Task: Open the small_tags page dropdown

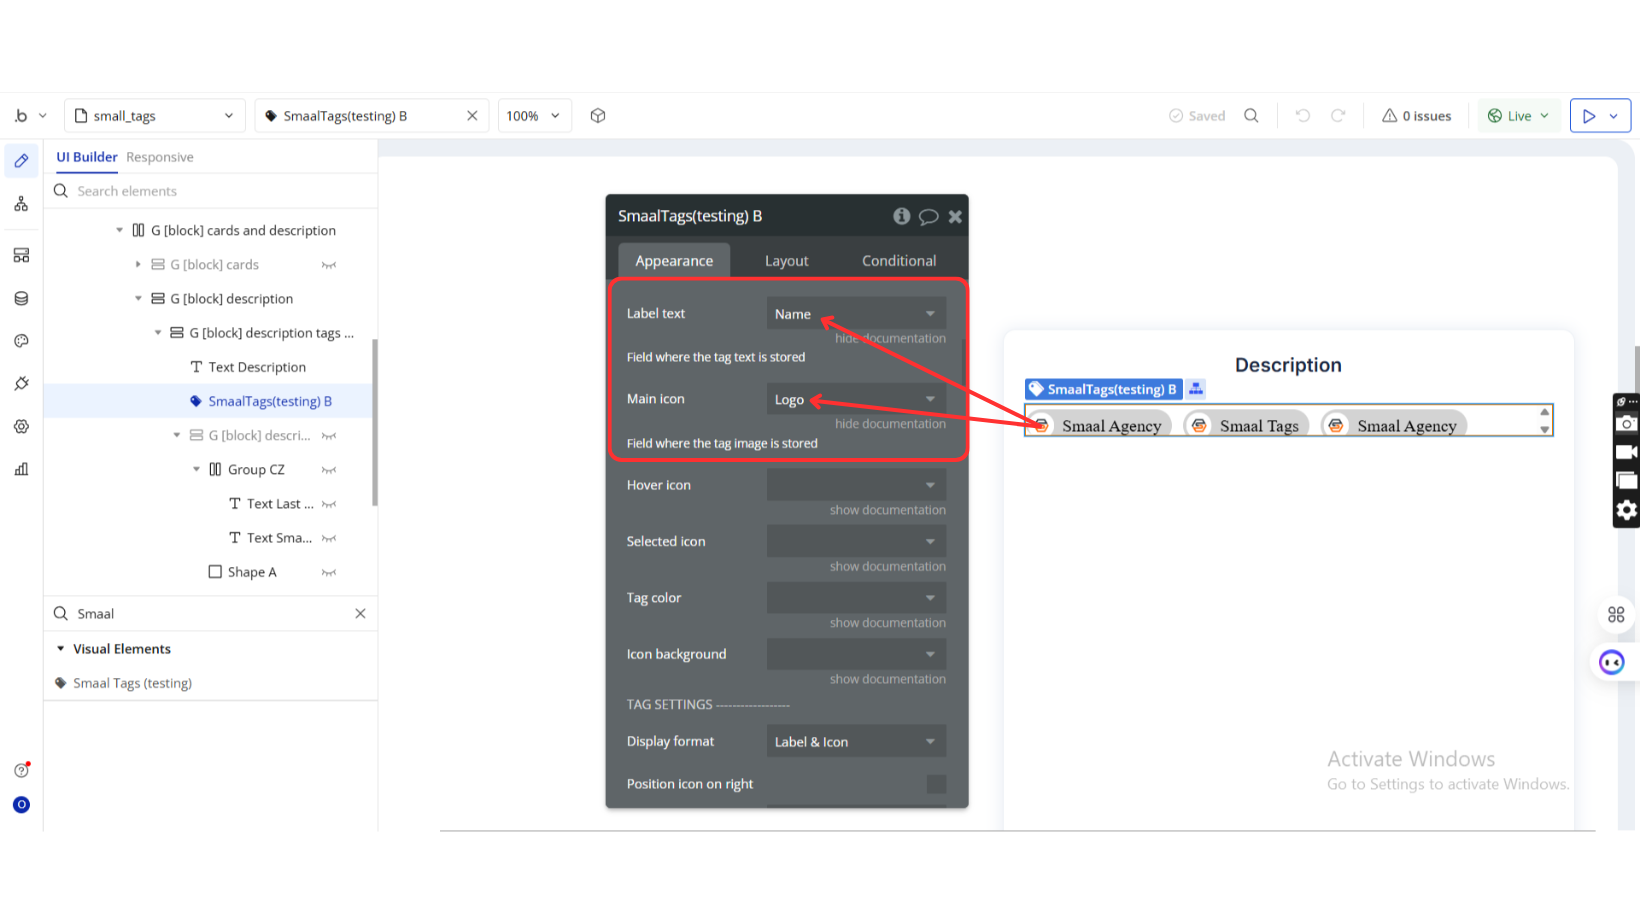Action: (x=155, y=116)
